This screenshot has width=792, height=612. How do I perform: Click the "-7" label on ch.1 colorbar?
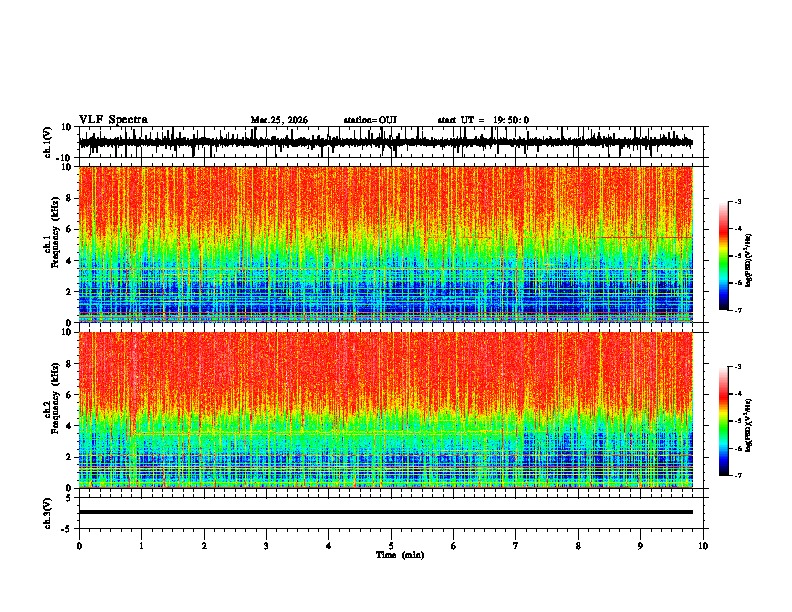[737, 310]
